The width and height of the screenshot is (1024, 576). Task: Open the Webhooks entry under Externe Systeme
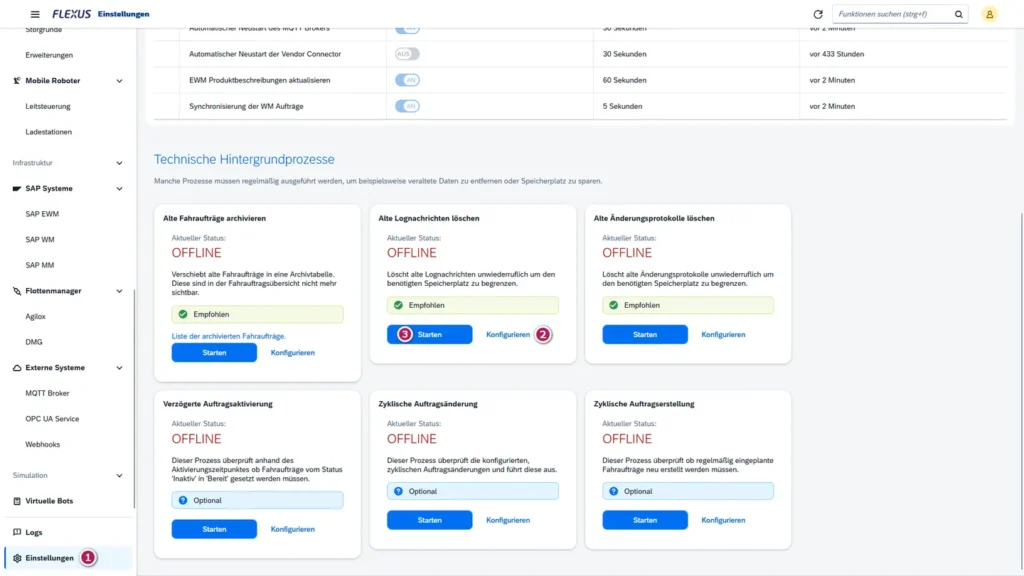44,443
